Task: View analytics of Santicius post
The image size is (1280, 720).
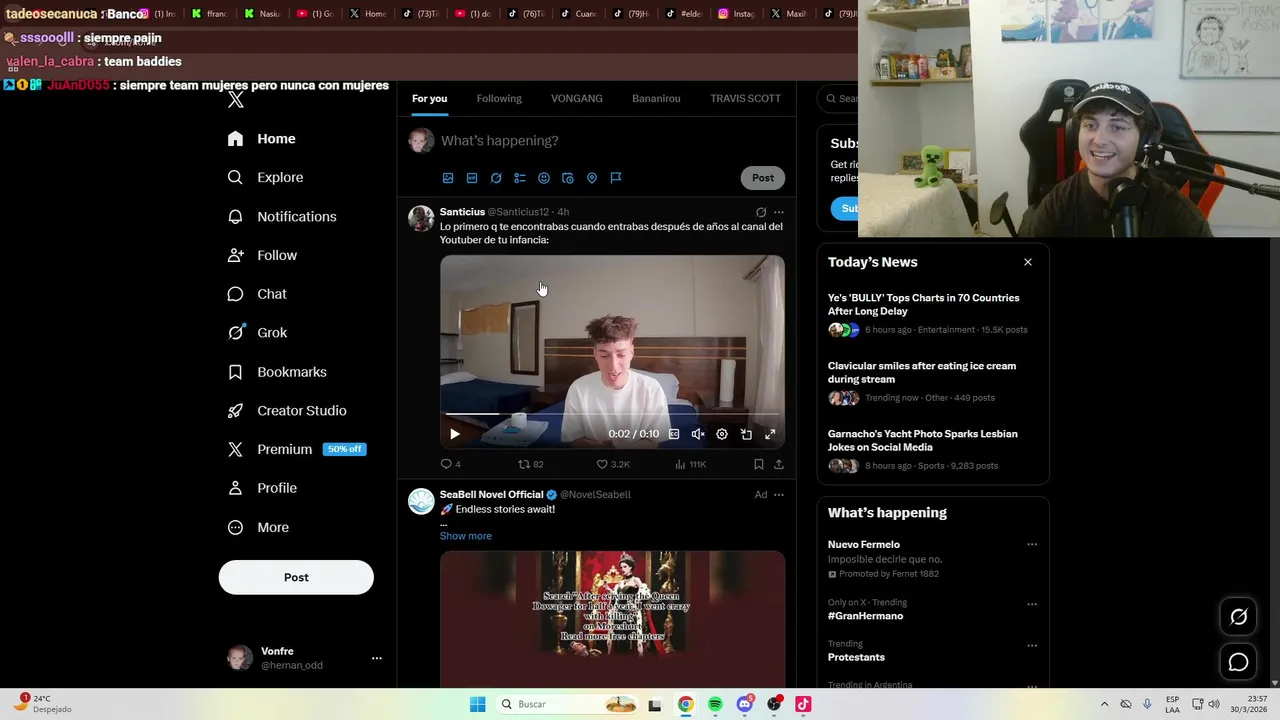Action: (x=690, y=464)
